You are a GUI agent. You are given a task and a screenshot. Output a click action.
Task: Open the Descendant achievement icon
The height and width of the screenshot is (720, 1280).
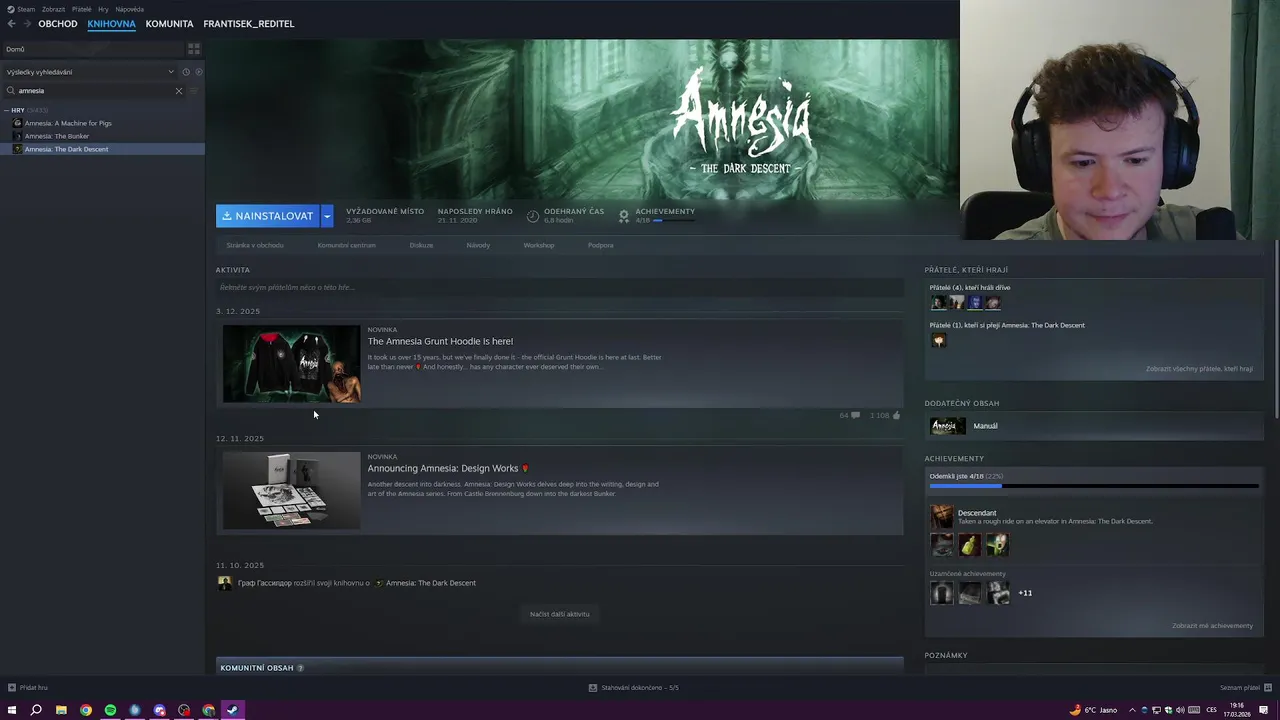tap(942, 516)
